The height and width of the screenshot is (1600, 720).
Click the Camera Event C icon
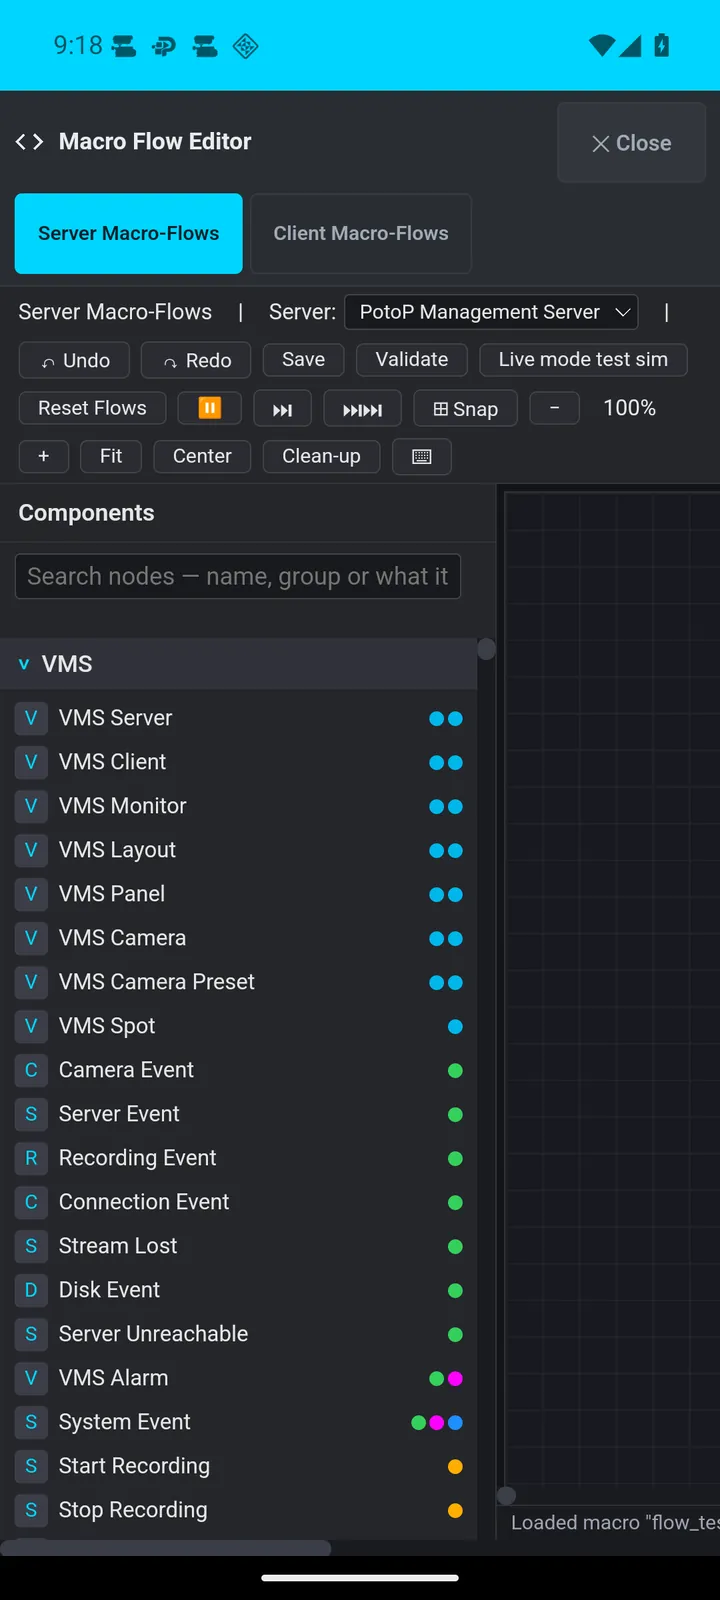pos(31,1070)
